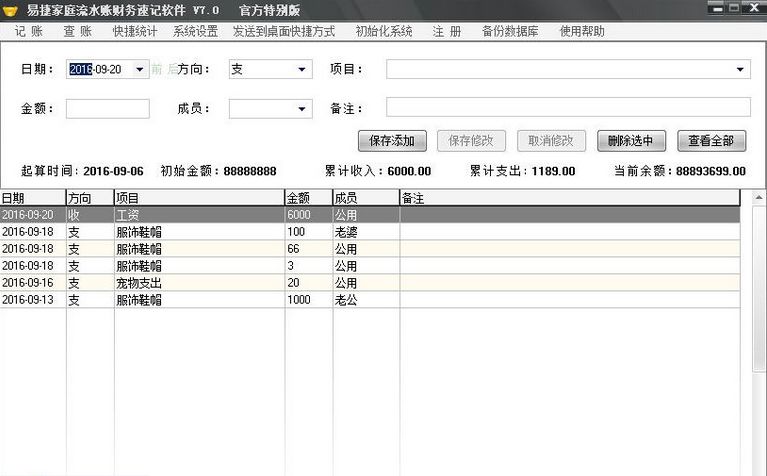767x476 pixels.
Task: Sort by the 方向 column header
Action: click(90, 198)
